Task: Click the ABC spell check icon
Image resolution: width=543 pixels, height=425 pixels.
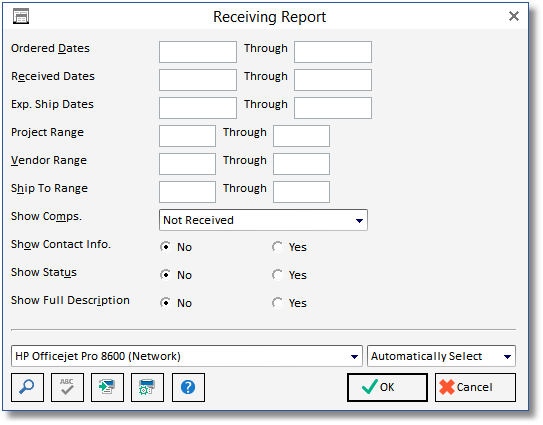Action: [67, 387]
